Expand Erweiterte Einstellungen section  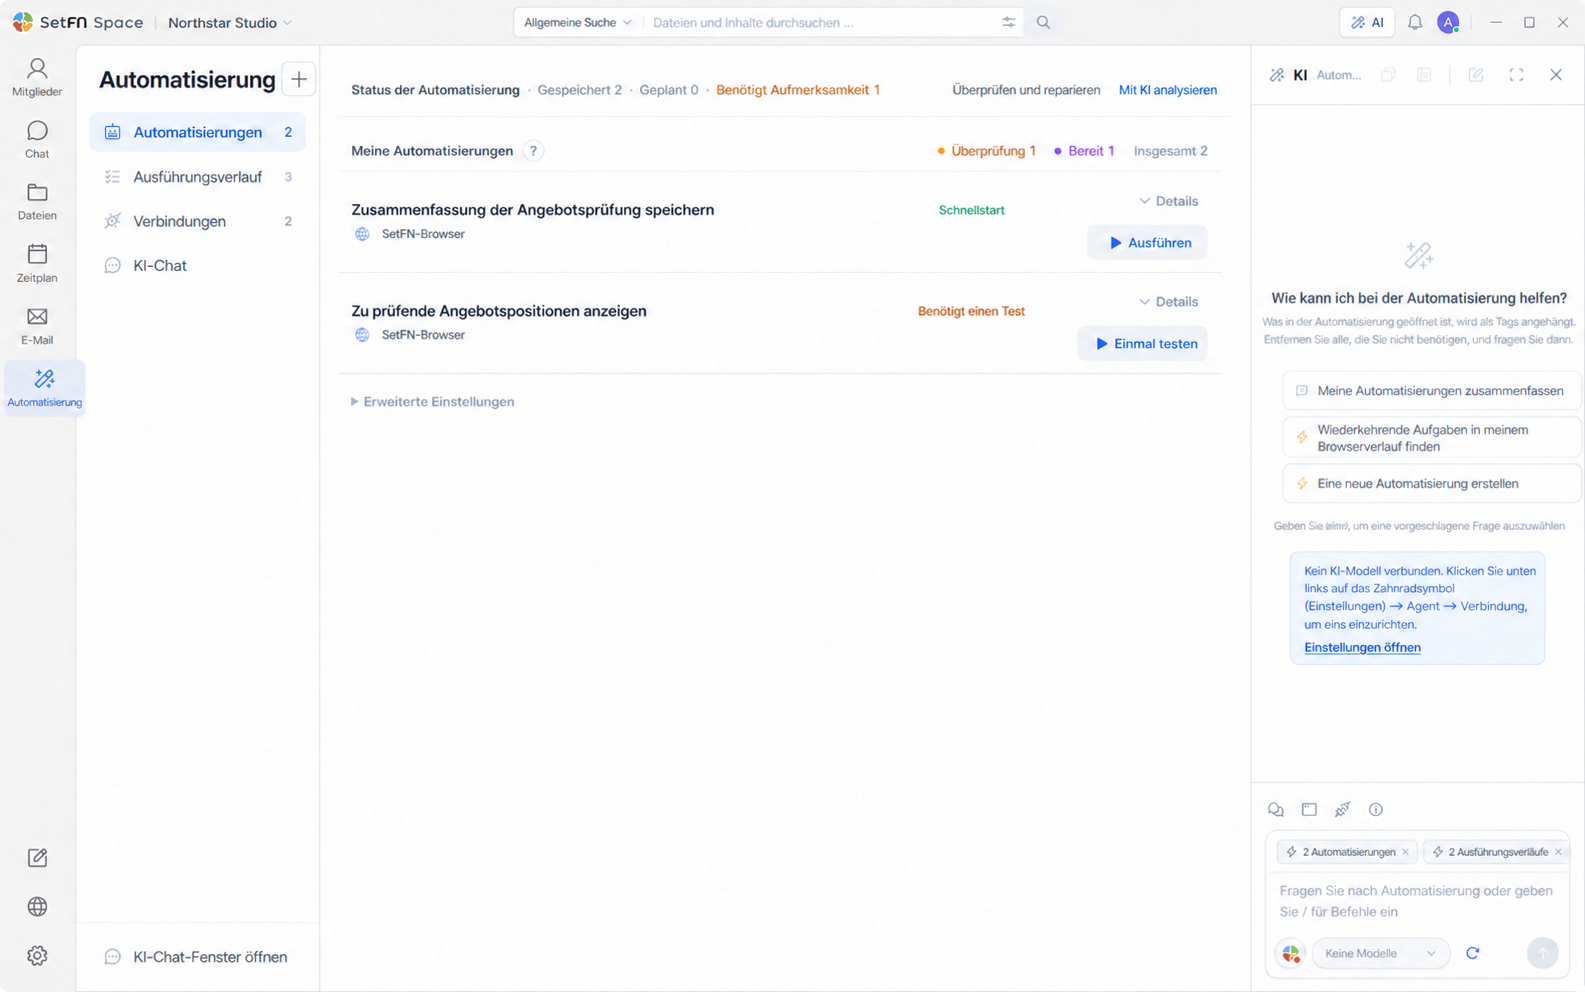pos(432,402)
